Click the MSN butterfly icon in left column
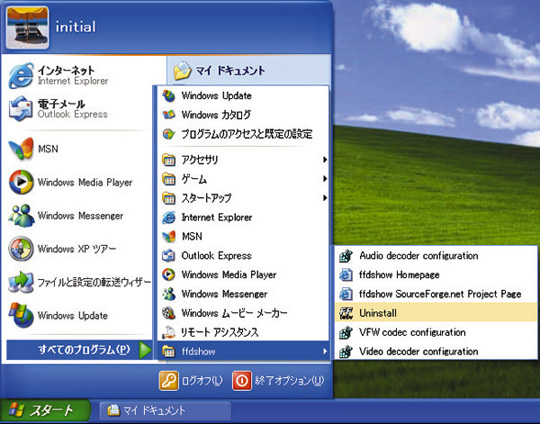Screen dimensions: 540x424 tap(21, 149)
